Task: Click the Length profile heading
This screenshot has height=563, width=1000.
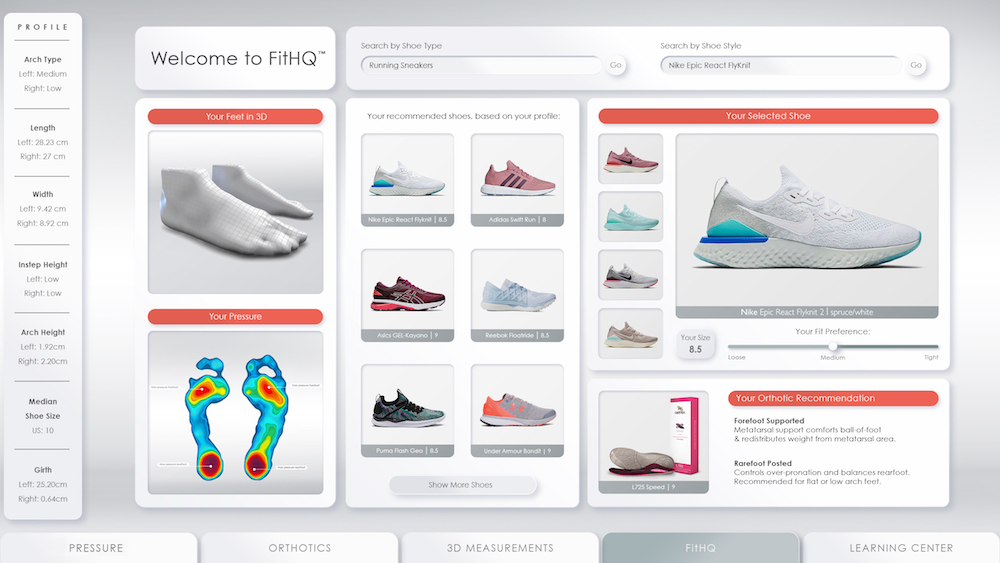Action: 43,128
